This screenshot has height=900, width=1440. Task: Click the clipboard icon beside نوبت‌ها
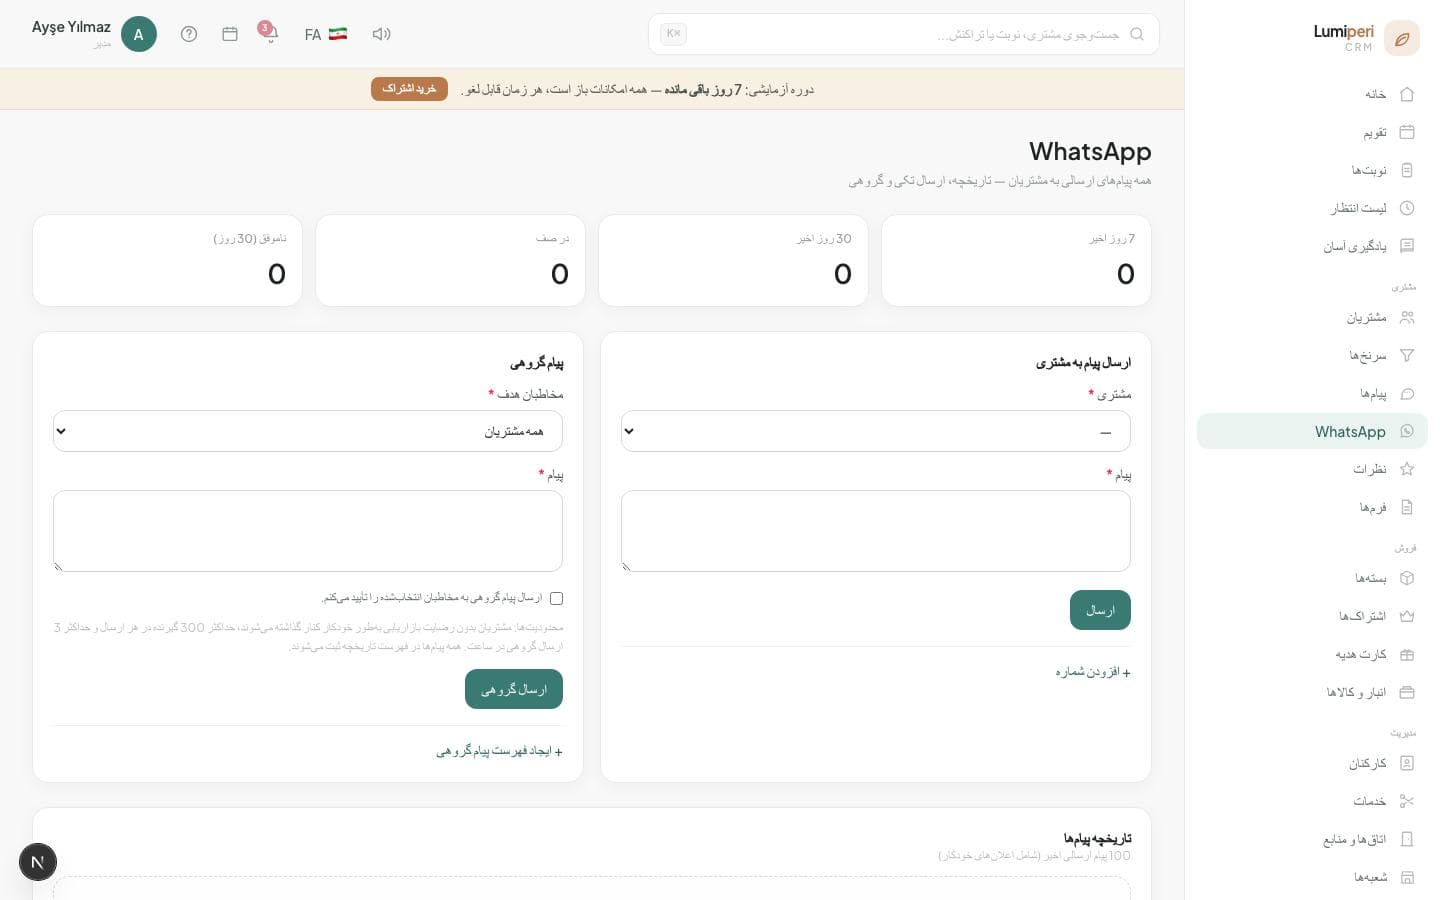[1407, 170]
